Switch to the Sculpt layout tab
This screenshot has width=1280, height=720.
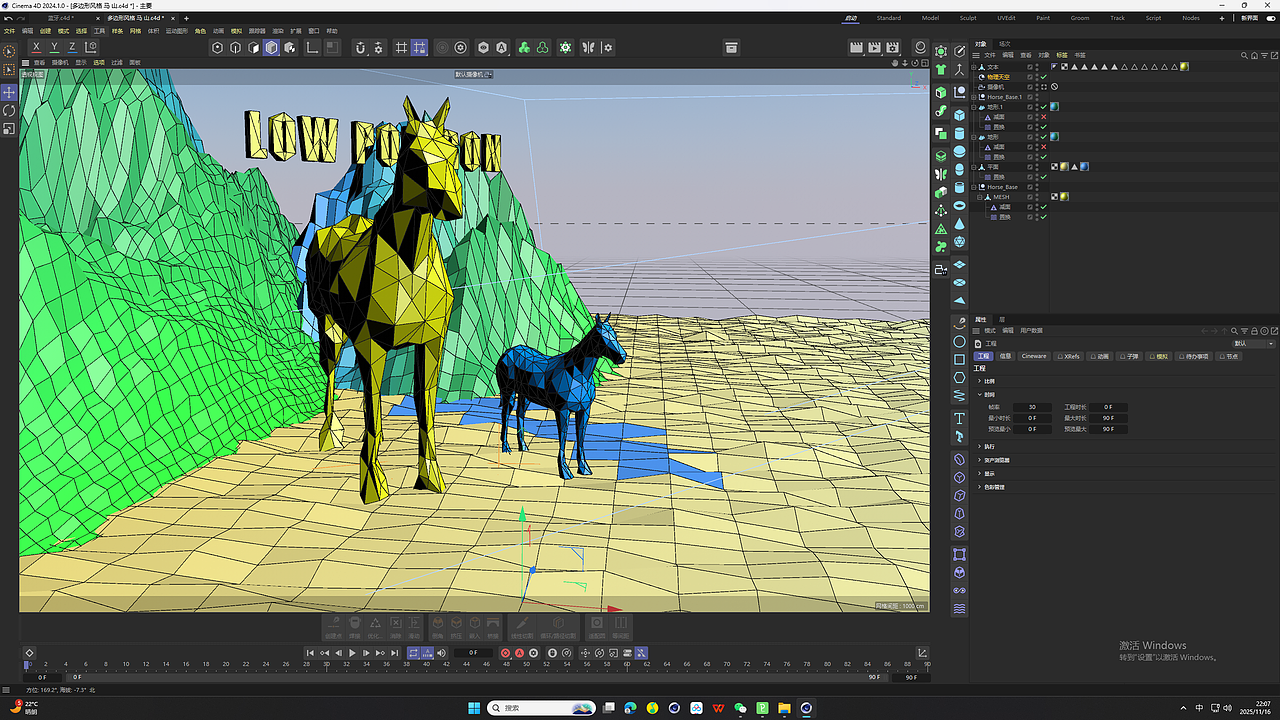968,18
